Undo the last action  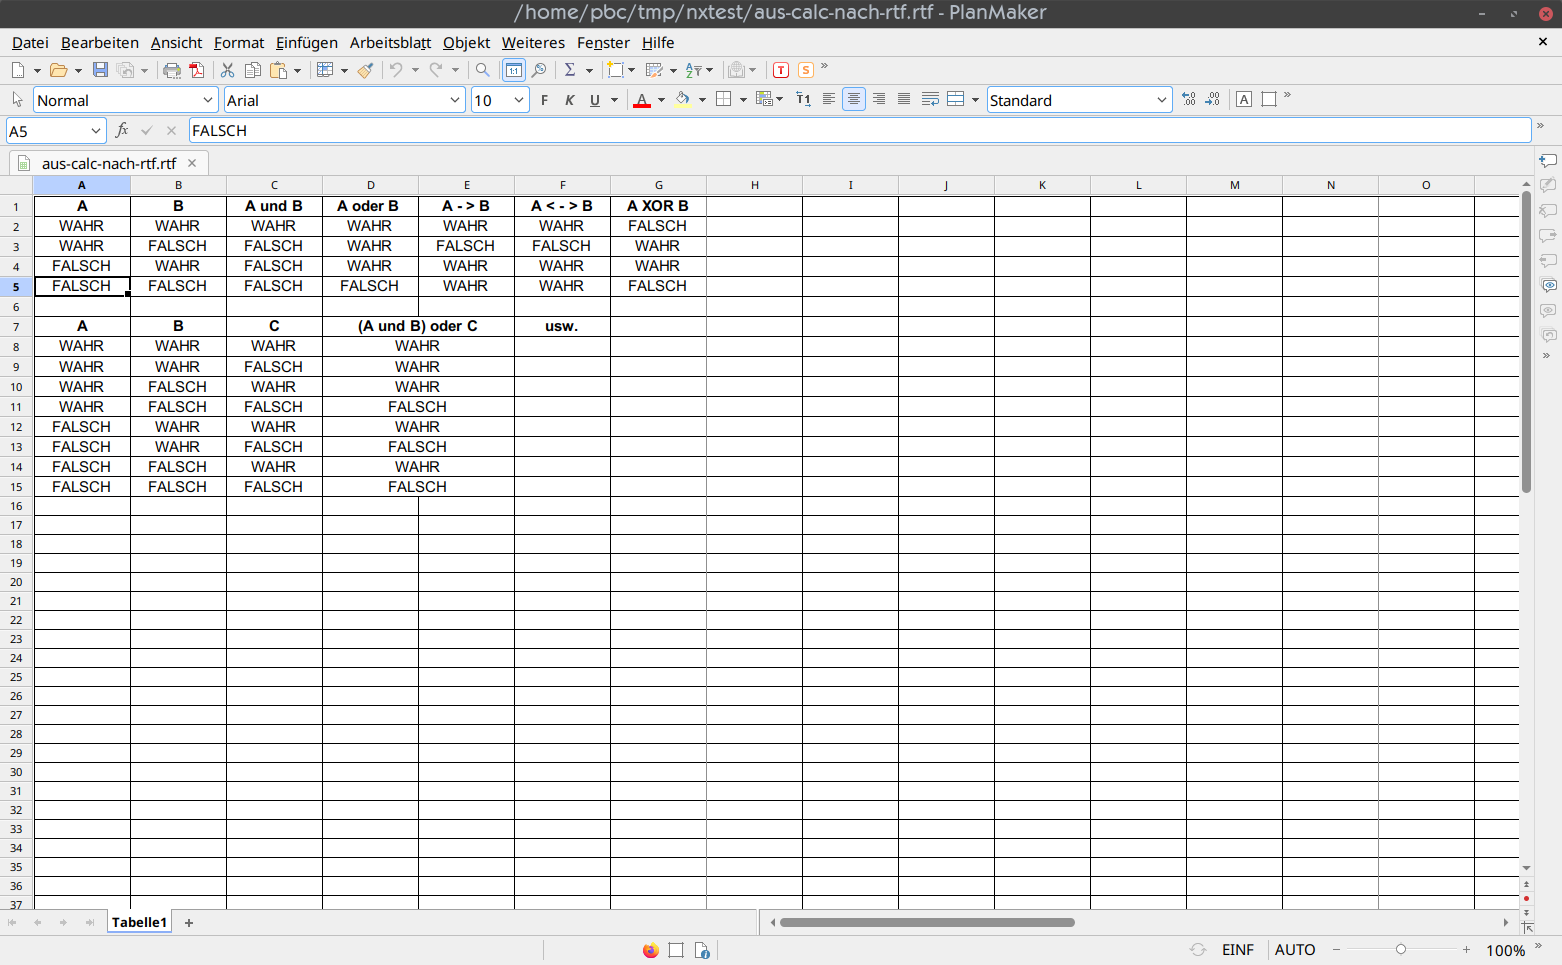(x=396, y=70)
